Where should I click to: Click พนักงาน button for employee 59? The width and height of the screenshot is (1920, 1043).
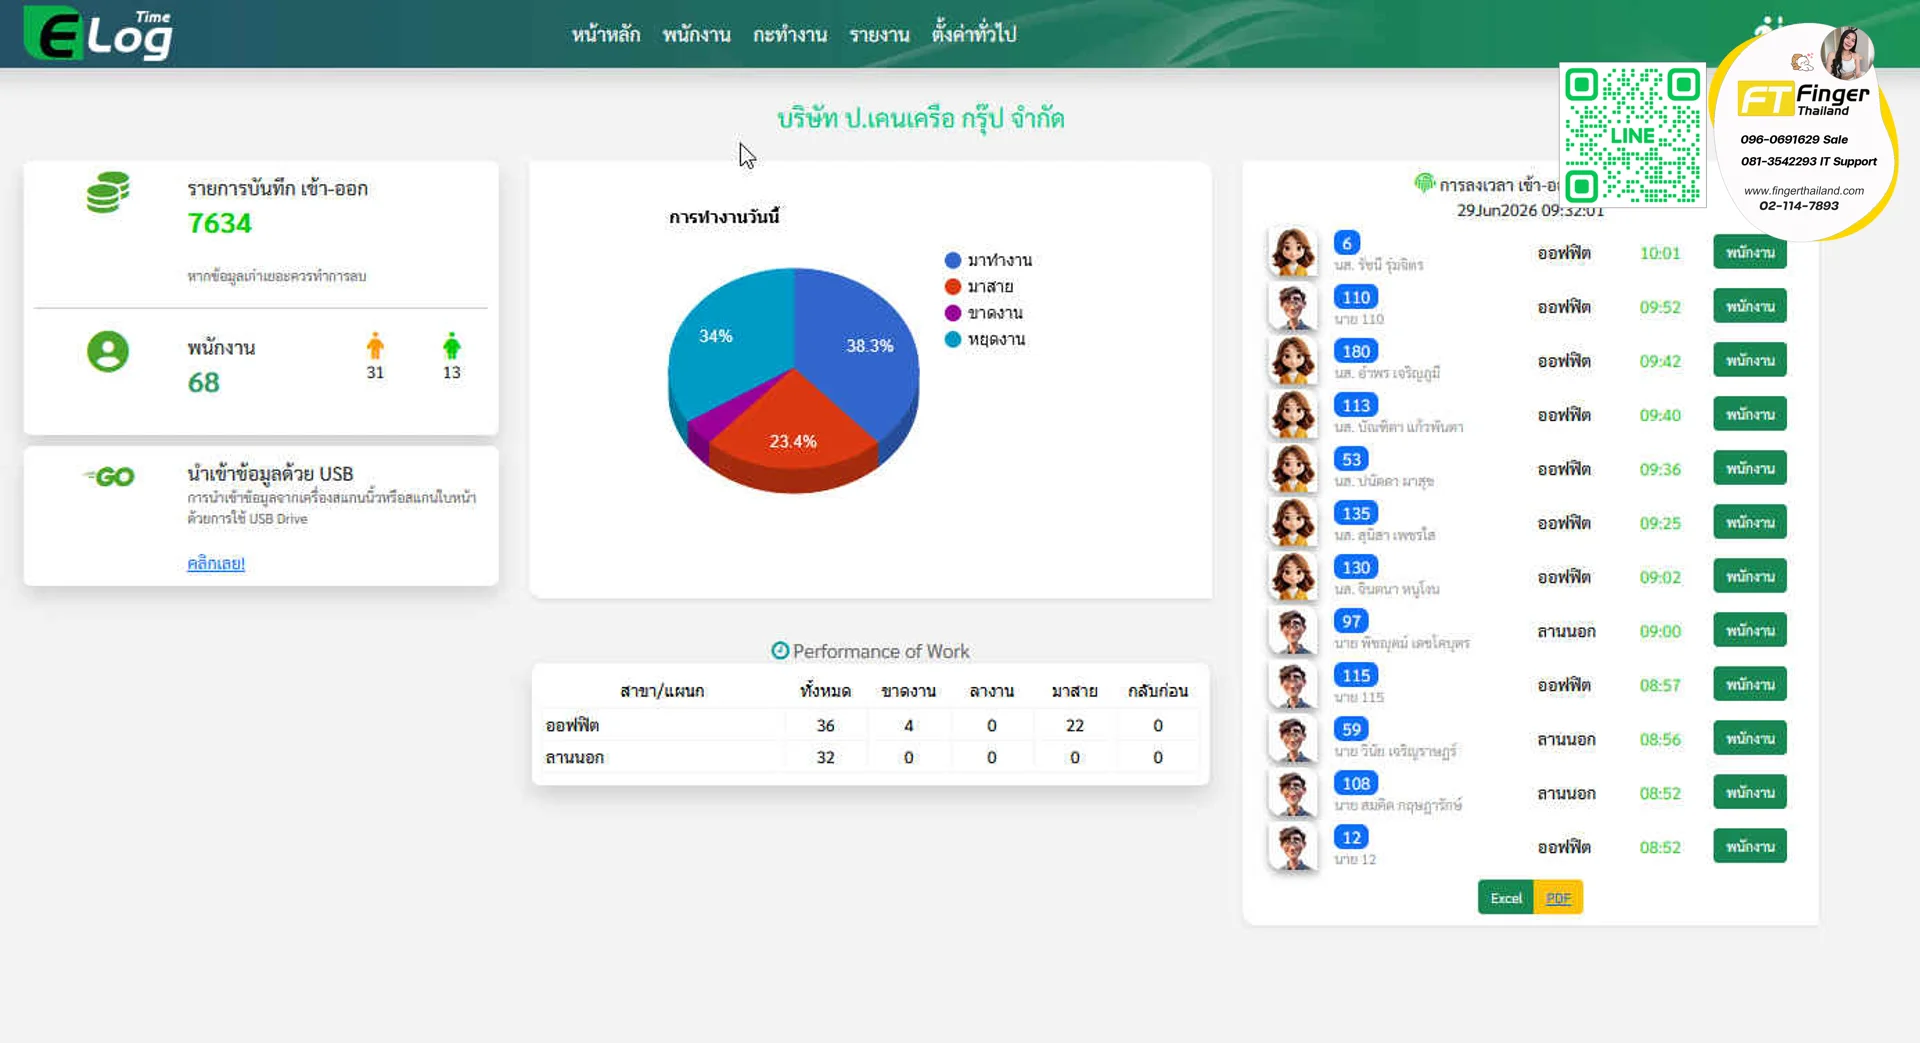point(1750,738)
